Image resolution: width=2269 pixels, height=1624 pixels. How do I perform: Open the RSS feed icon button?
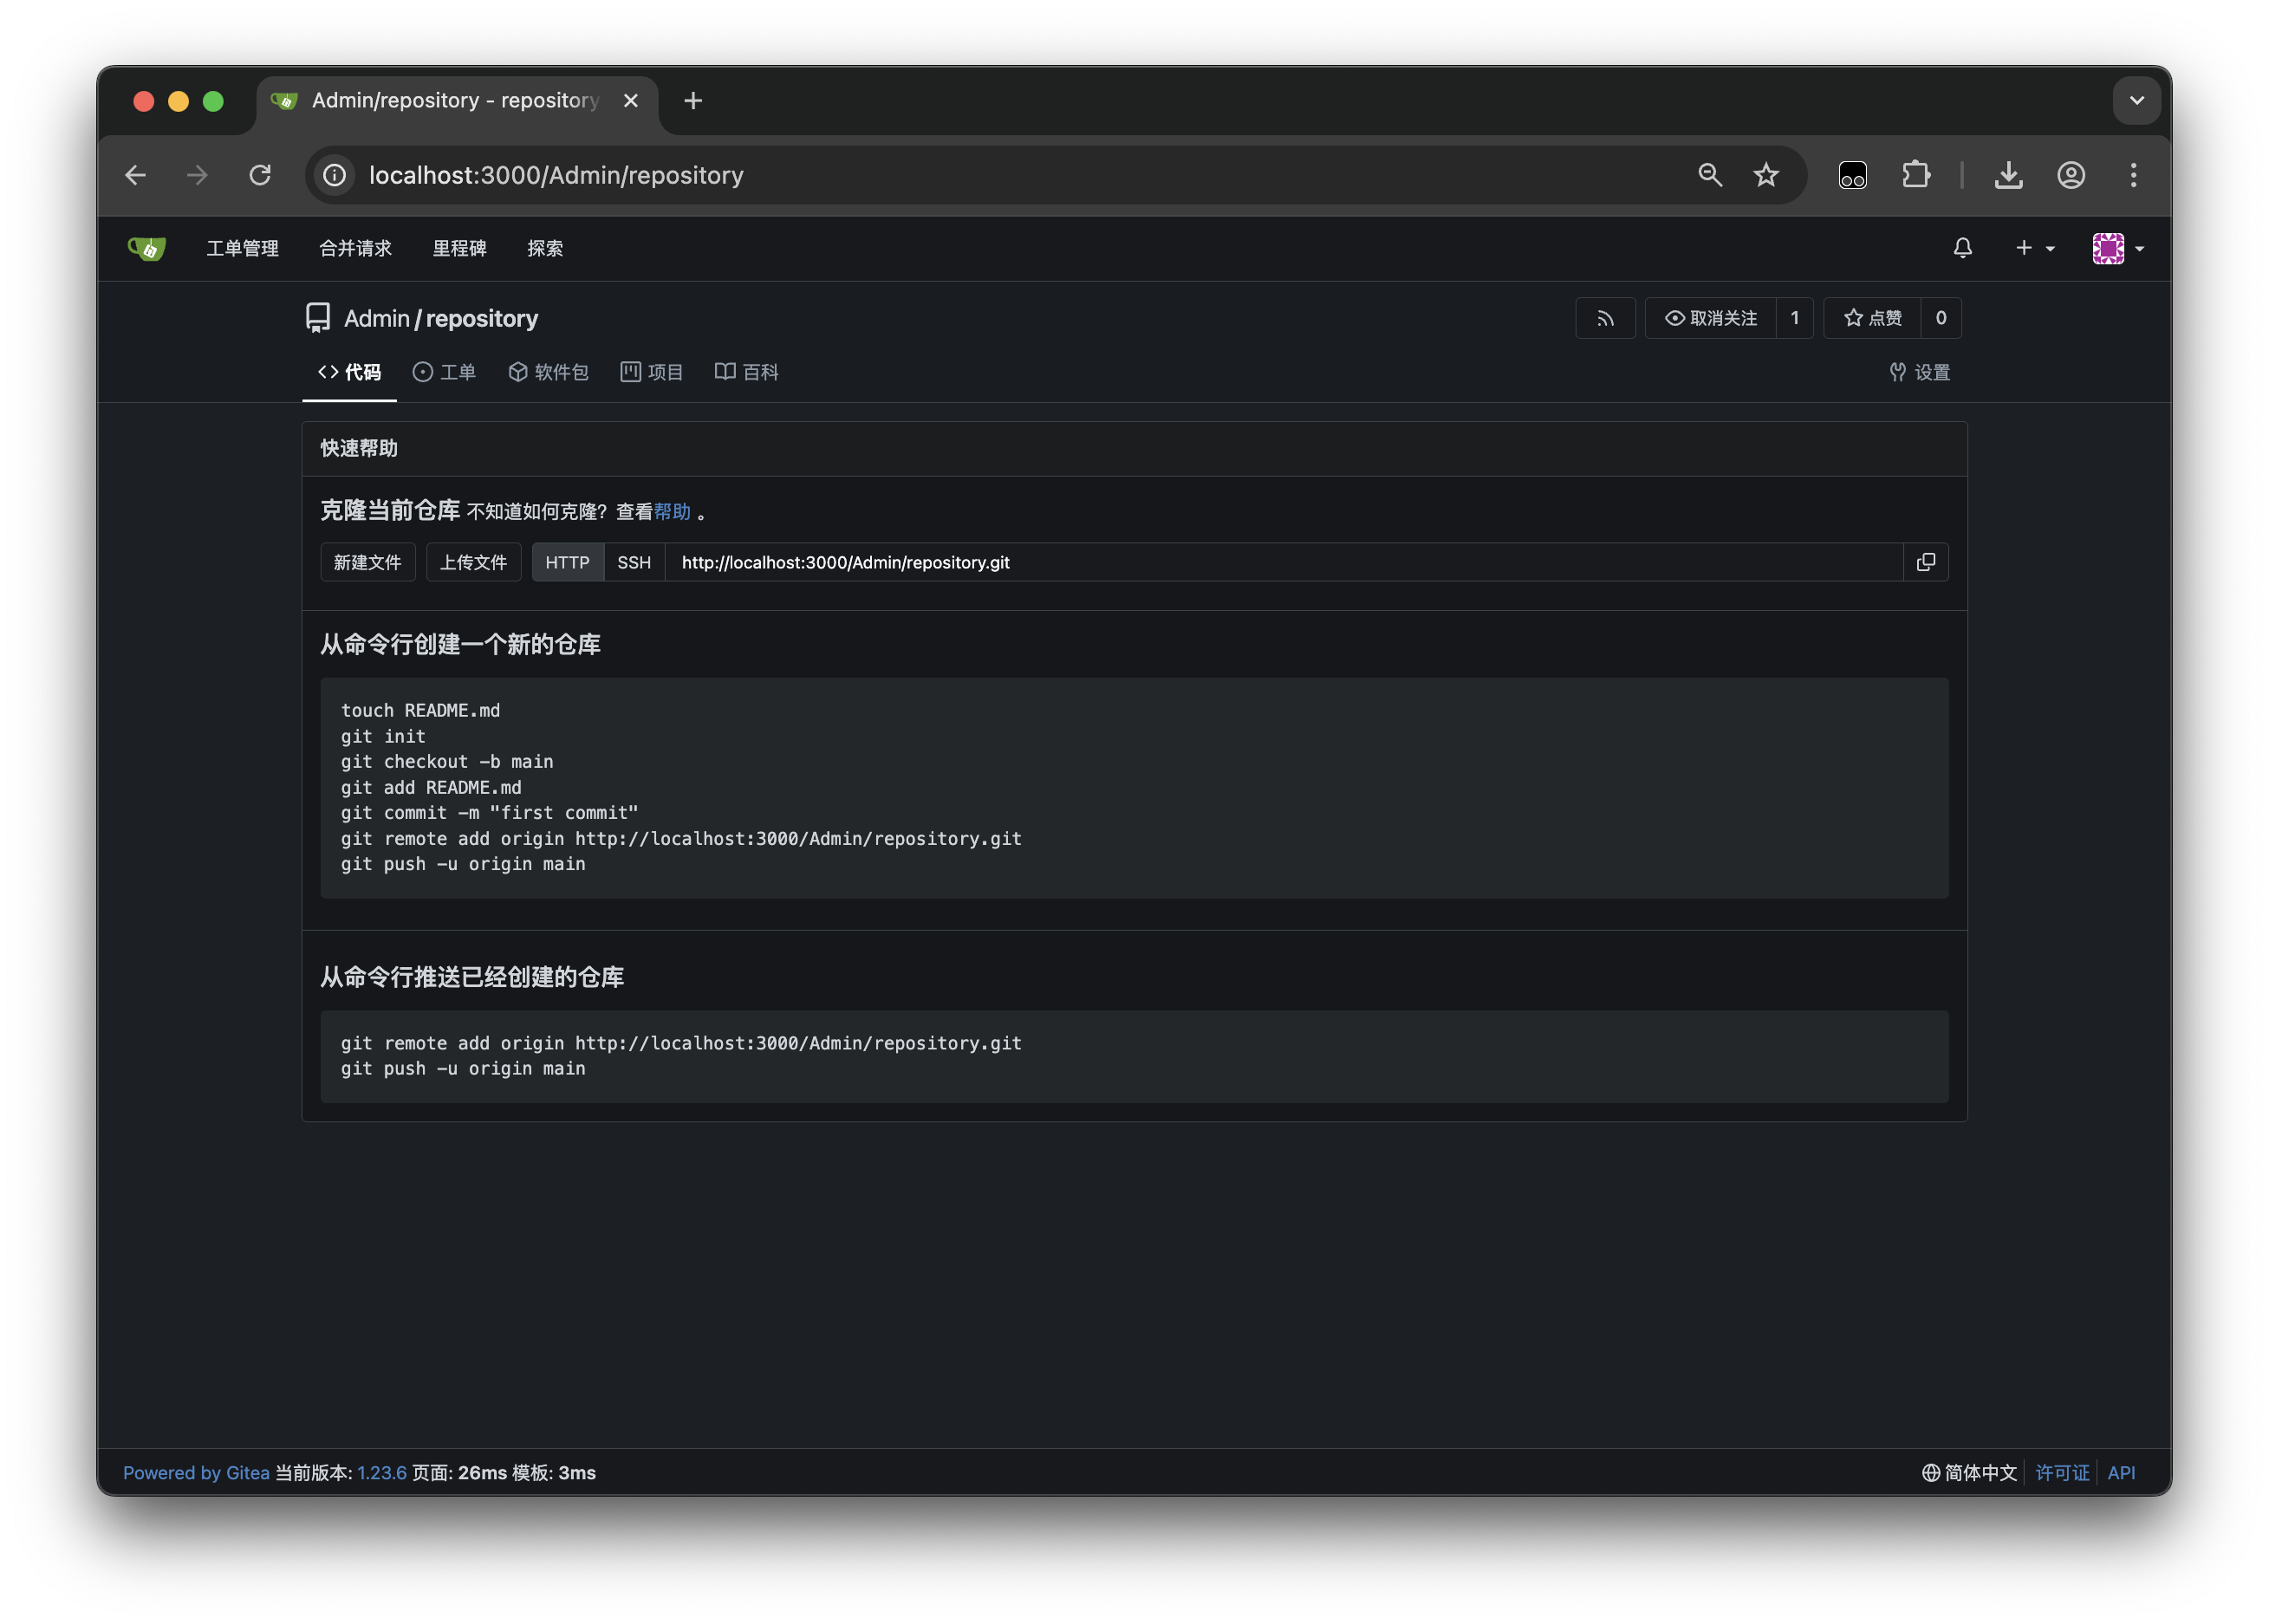tap(1605, 318)
